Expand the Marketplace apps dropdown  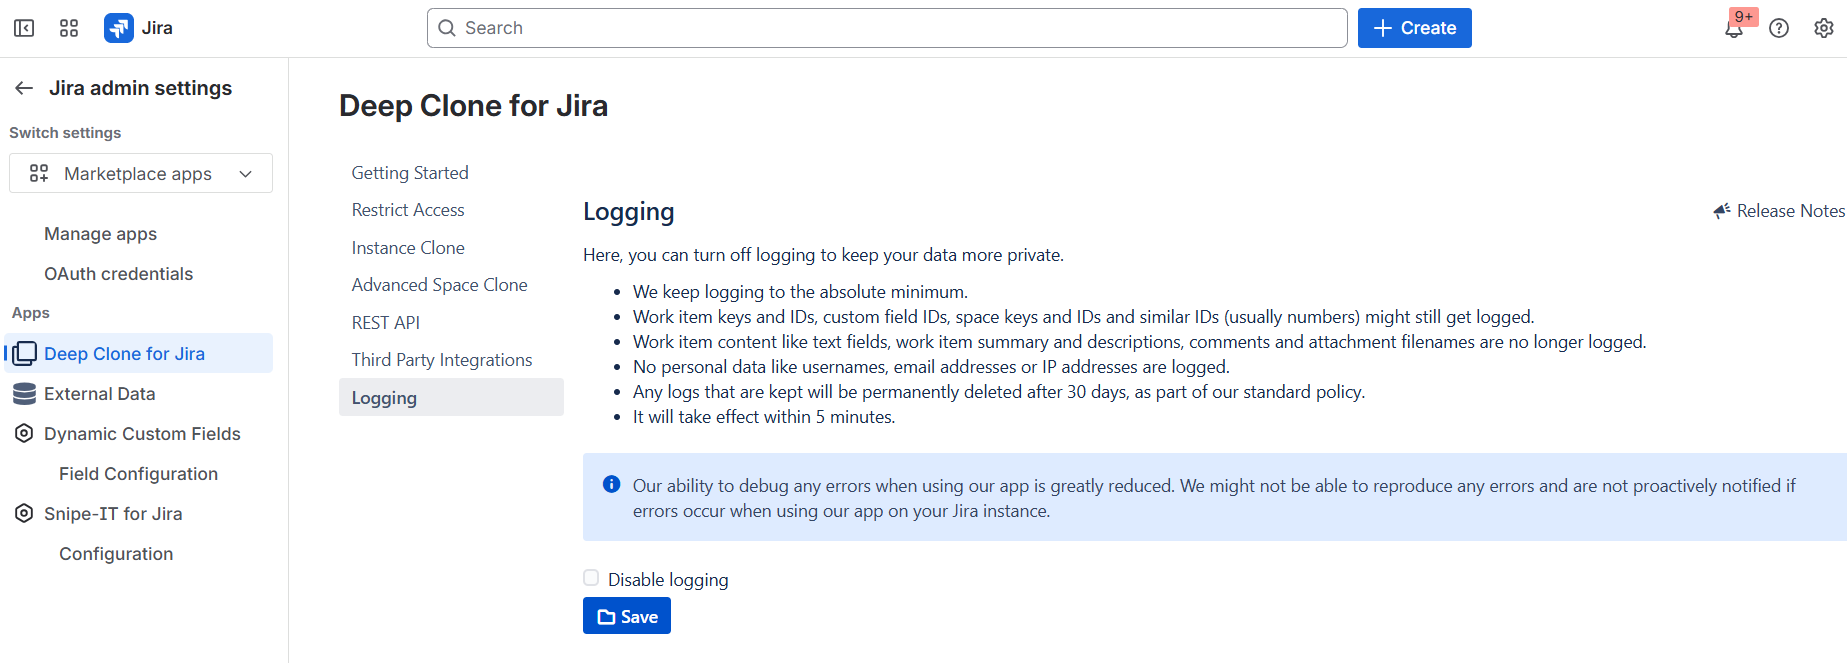(141, 174)
